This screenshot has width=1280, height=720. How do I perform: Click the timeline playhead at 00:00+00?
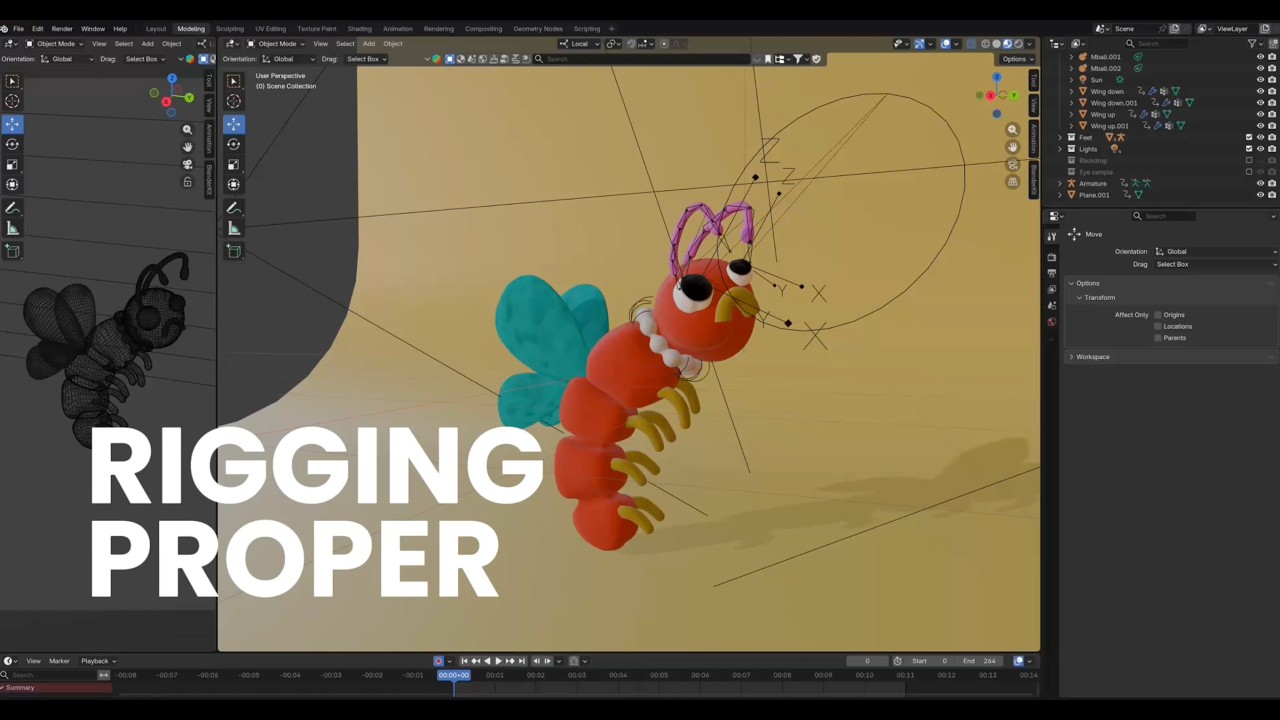(453, 675)
